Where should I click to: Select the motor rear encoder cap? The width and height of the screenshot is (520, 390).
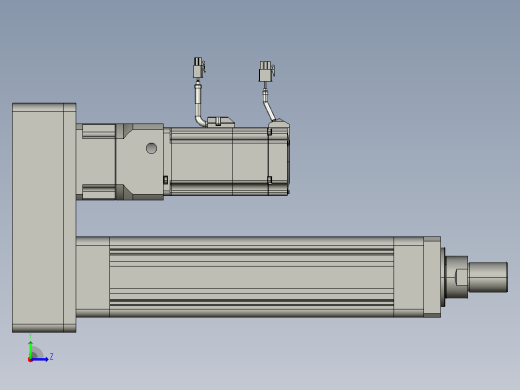click(x=279, y=157)
